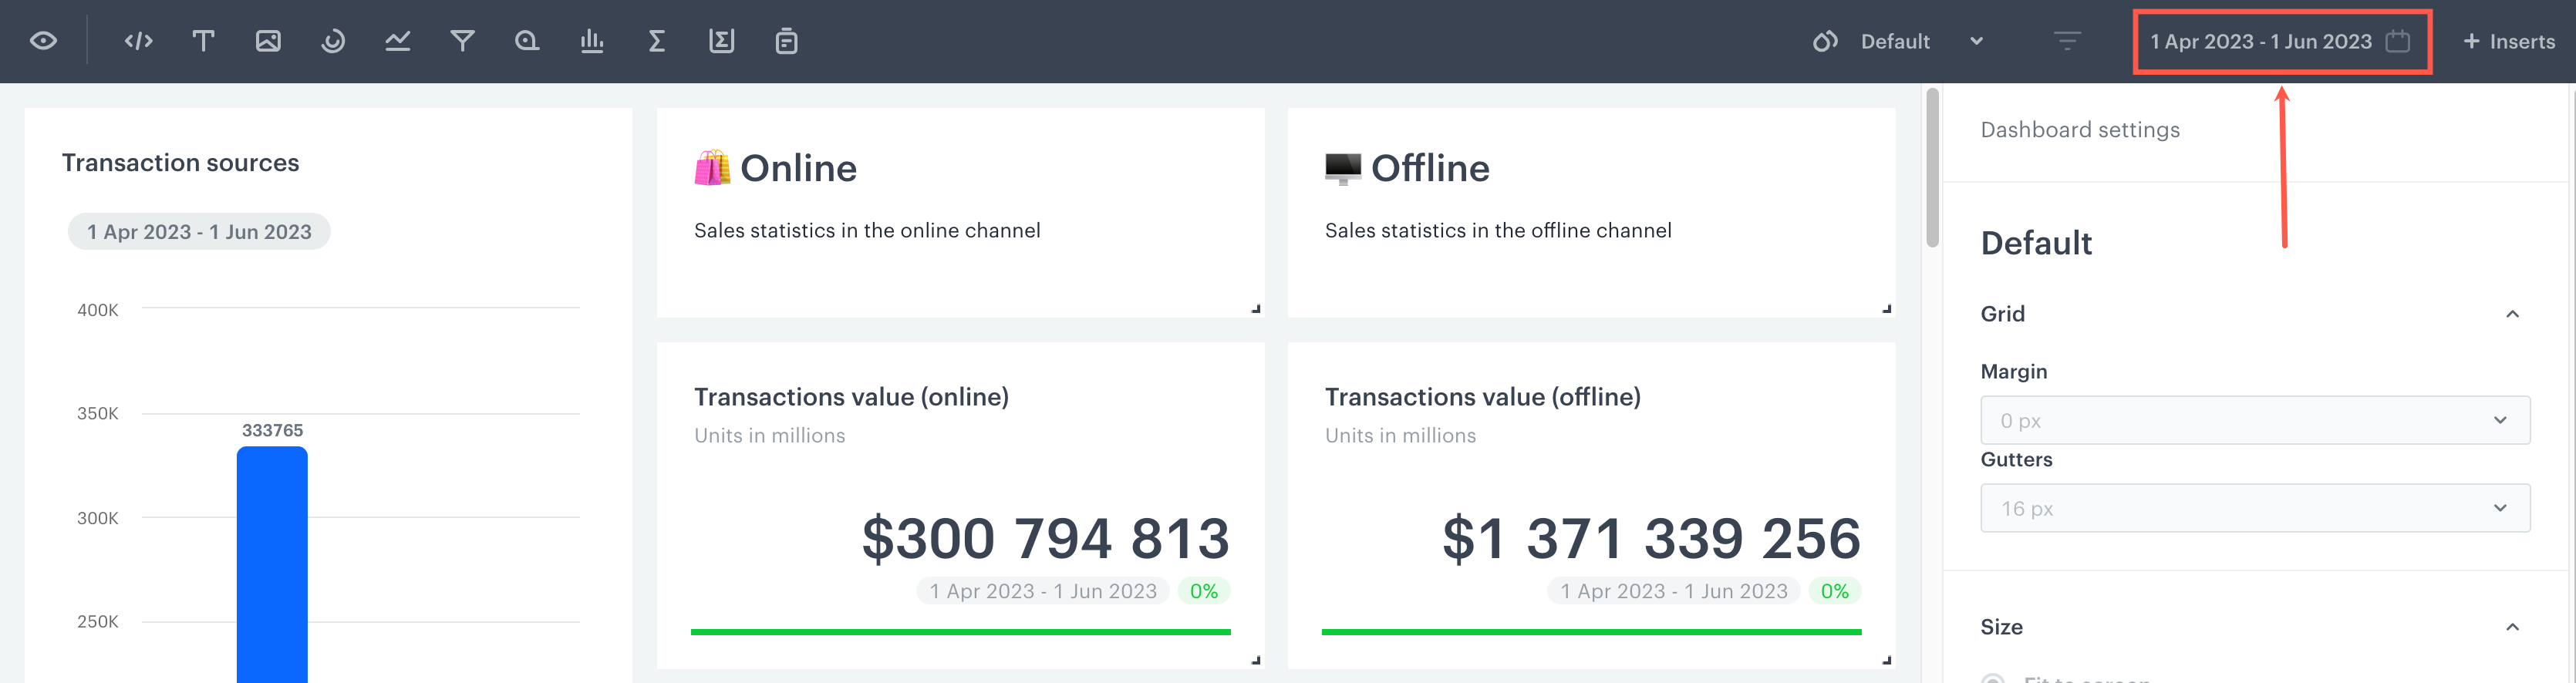Collapse the Size section
This screenshot has width=2576, height=683.
[x=2512, y=627]
